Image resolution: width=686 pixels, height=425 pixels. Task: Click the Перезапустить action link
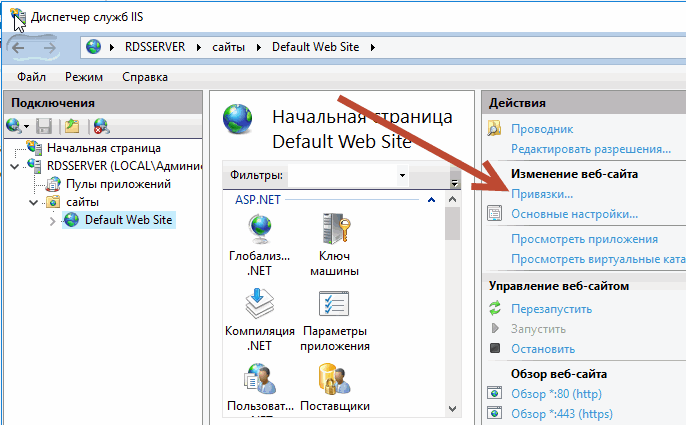(x=551, y=308)
